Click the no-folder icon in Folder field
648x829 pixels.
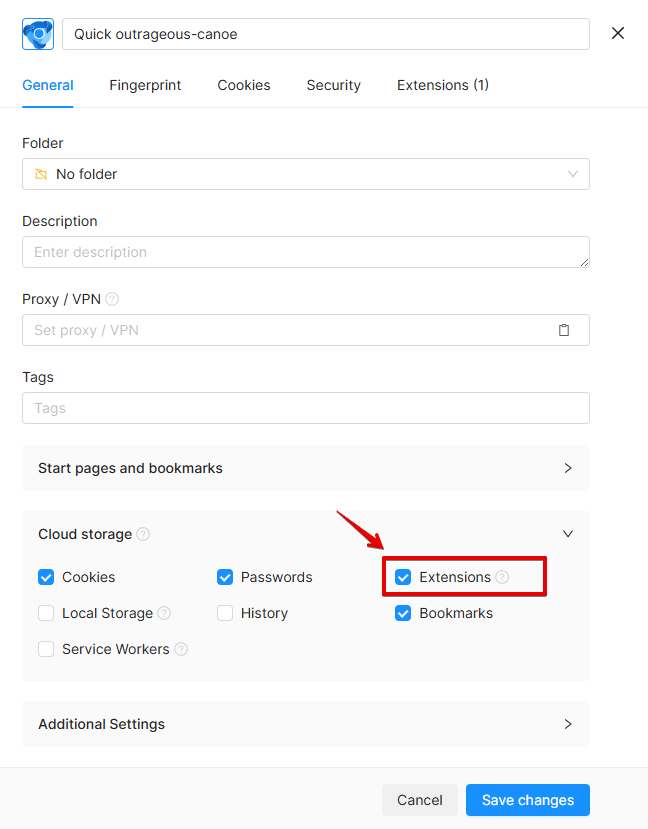[41, 174]
